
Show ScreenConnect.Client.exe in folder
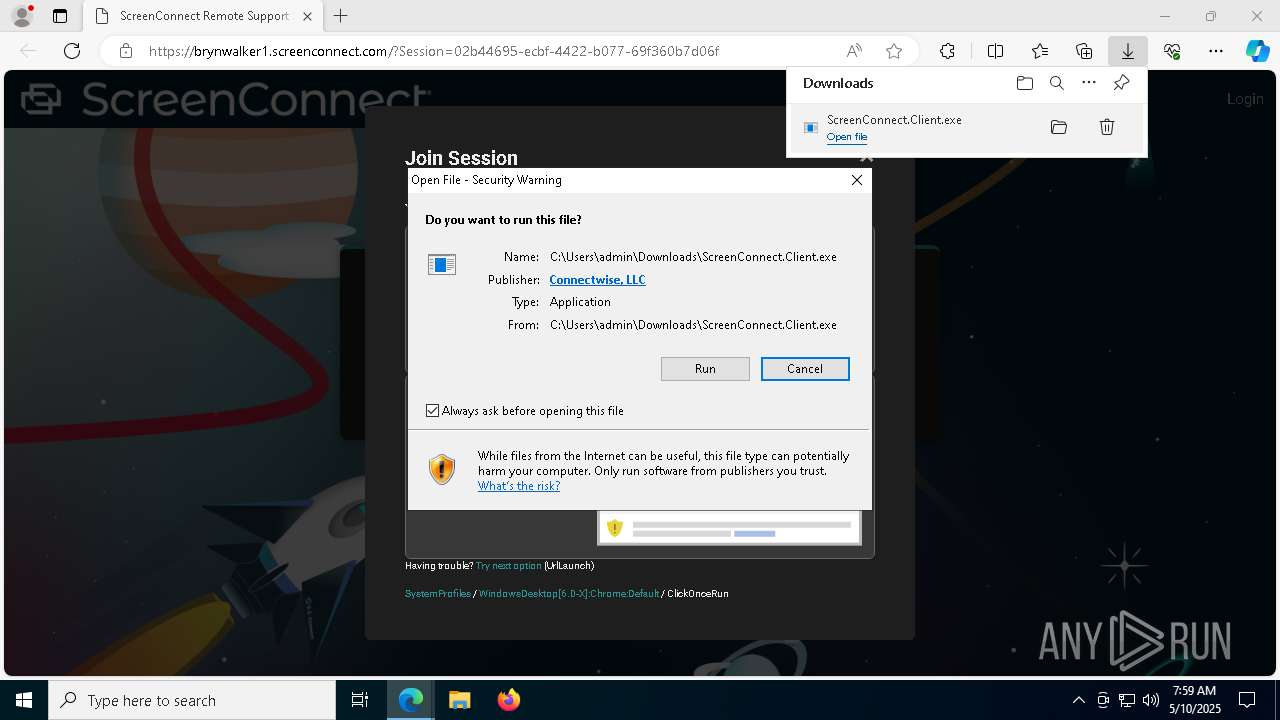click(x=1059, y=127)
